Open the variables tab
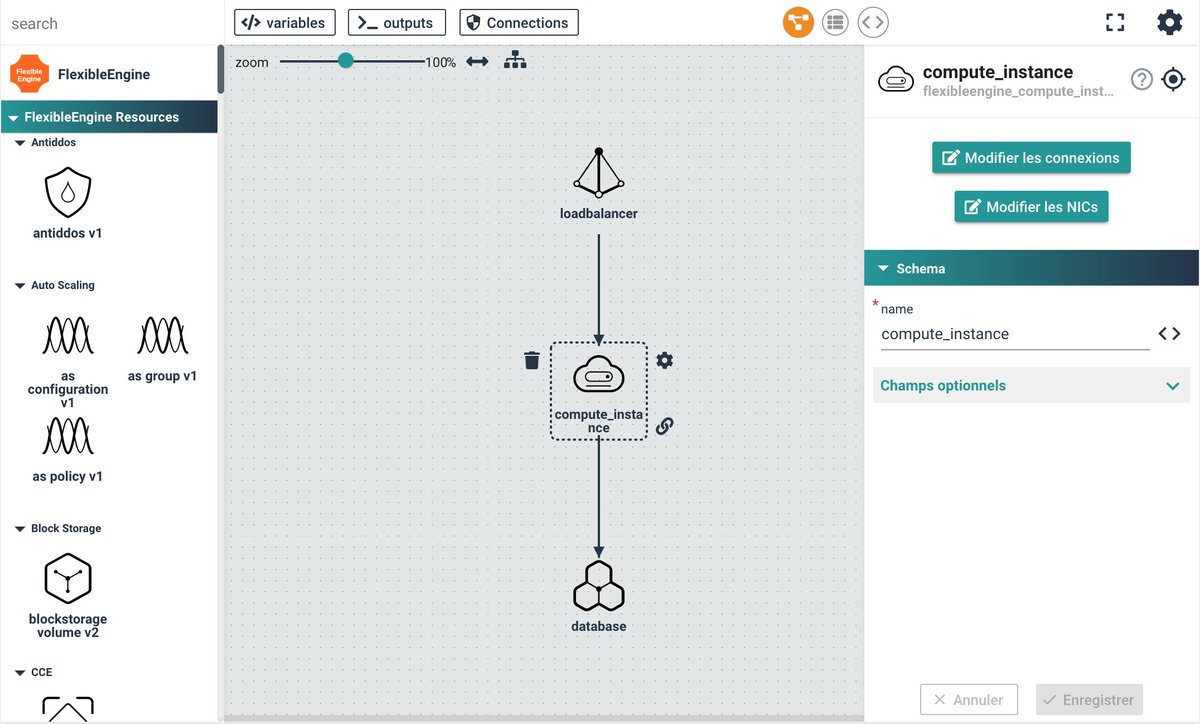1200x724 pixels. (x=284, y=21)
